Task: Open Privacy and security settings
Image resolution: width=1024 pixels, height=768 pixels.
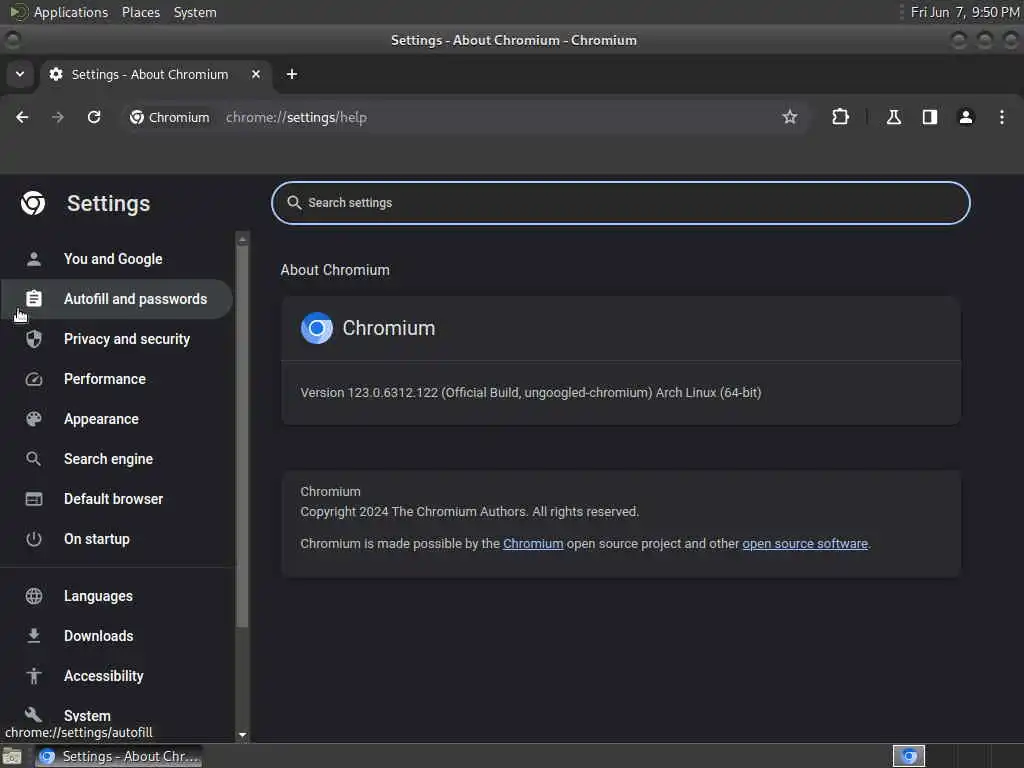Action: 116,339
